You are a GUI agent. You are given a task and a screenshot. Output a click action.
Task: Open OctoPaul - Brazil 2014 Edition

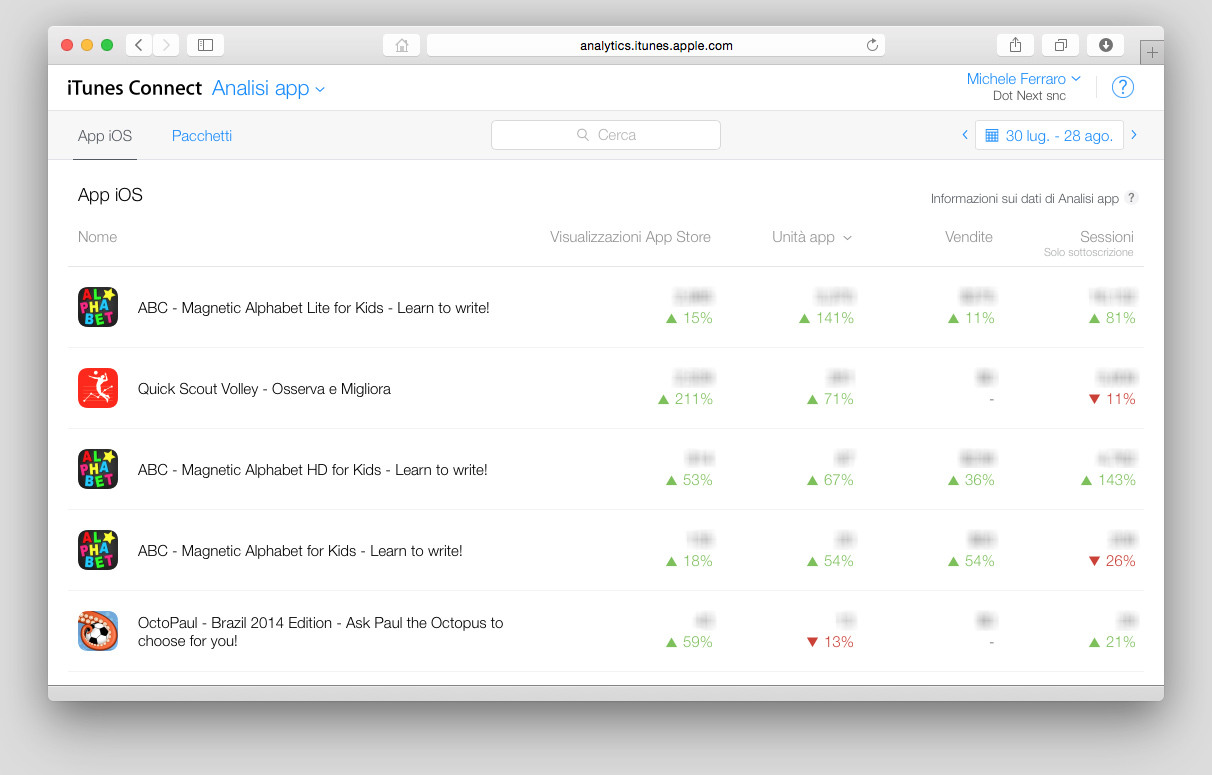321,631
